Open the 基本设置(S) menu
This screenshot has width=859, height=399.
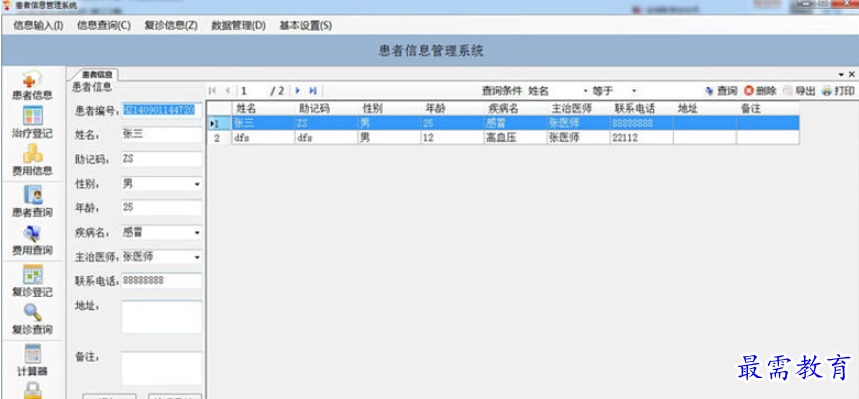pos(306,26)
